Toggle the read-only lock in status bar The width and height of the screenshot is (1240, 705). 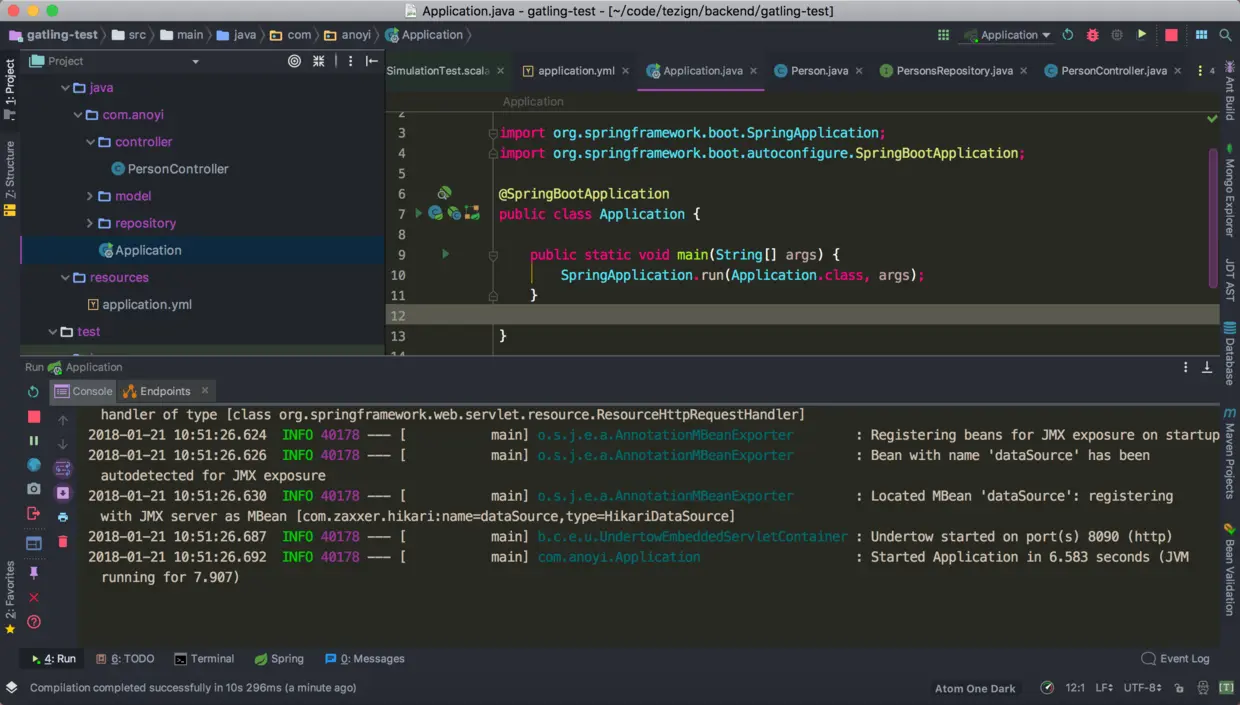1180,688
